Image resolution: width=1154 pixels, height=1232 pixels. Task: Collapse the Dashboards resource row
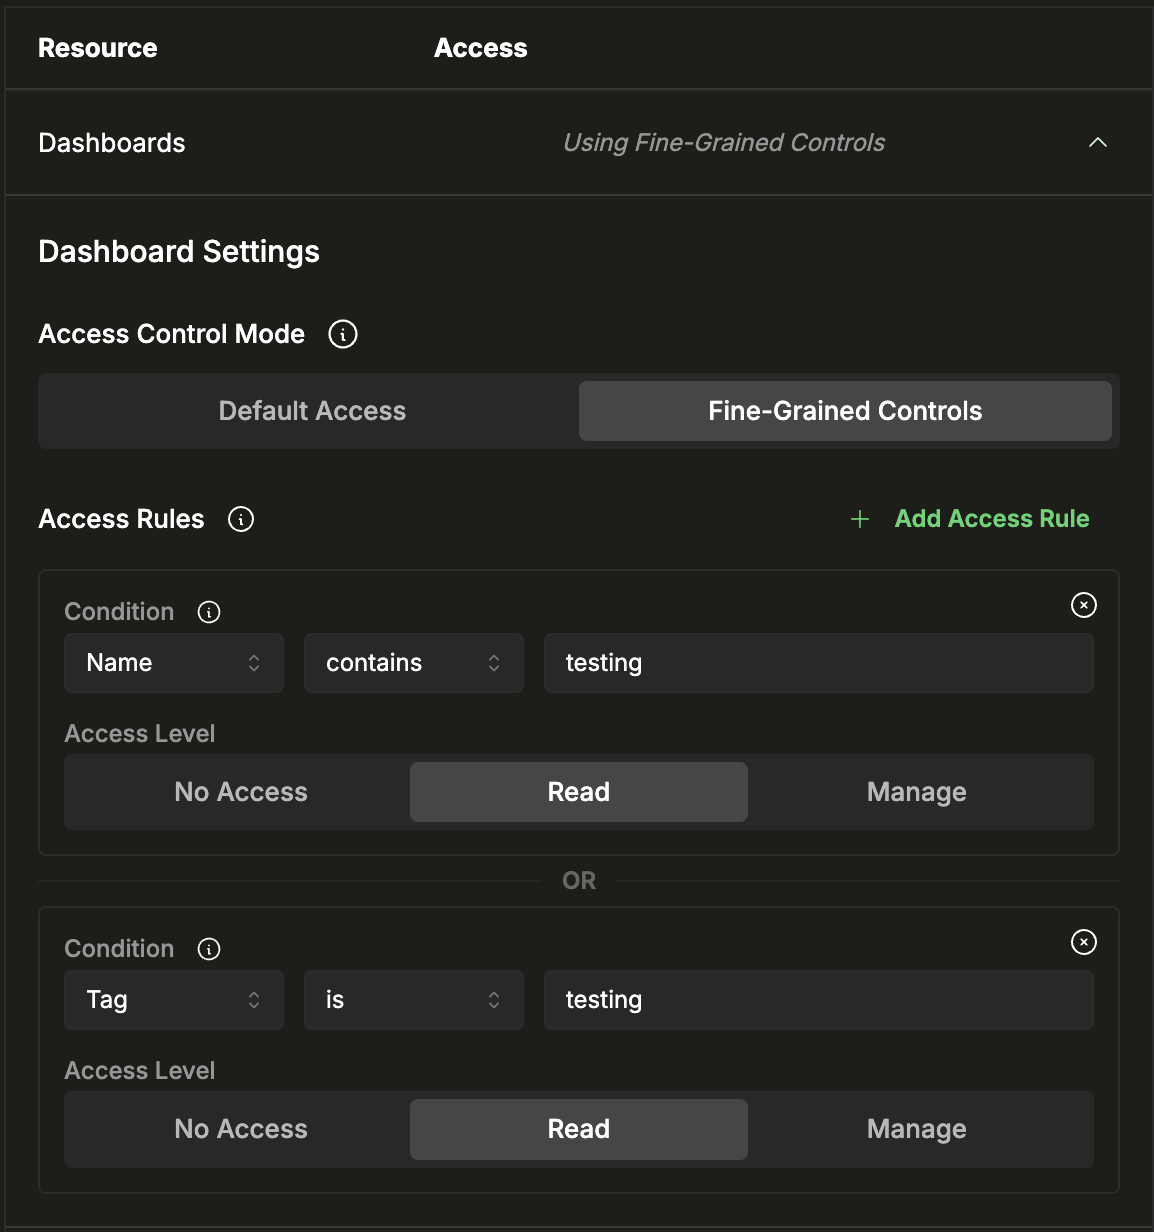(x=1097, y=142)
